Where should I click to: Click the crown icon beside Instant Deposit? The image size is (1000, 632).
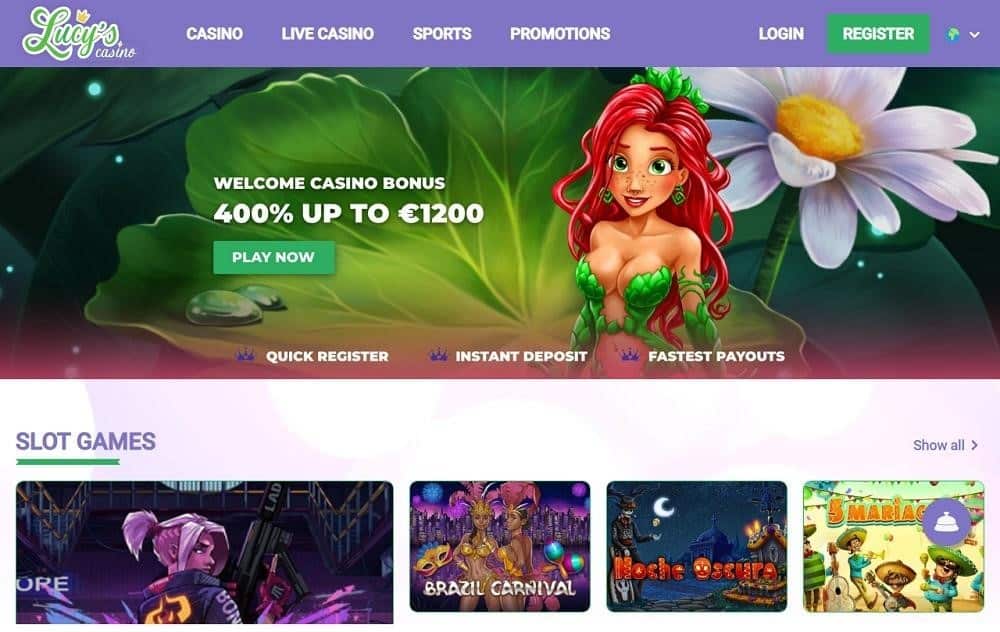coord(438,356)
